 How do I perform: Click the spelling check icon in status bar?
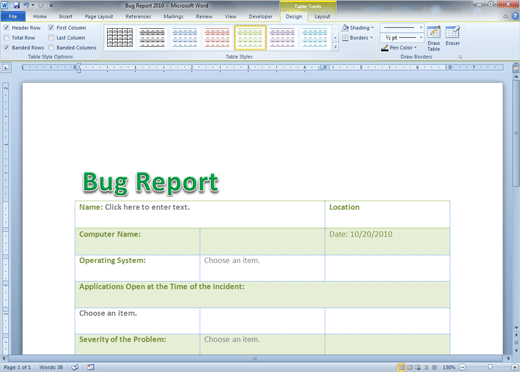tap(75, 367)
